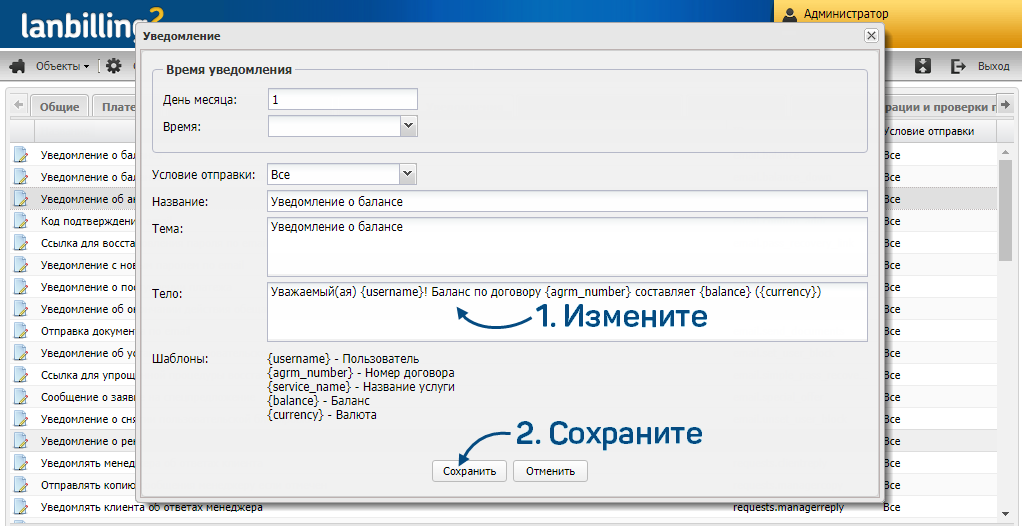
Task: Click the Объекты plugin icon in toolbar
Action: click(17, 66)
